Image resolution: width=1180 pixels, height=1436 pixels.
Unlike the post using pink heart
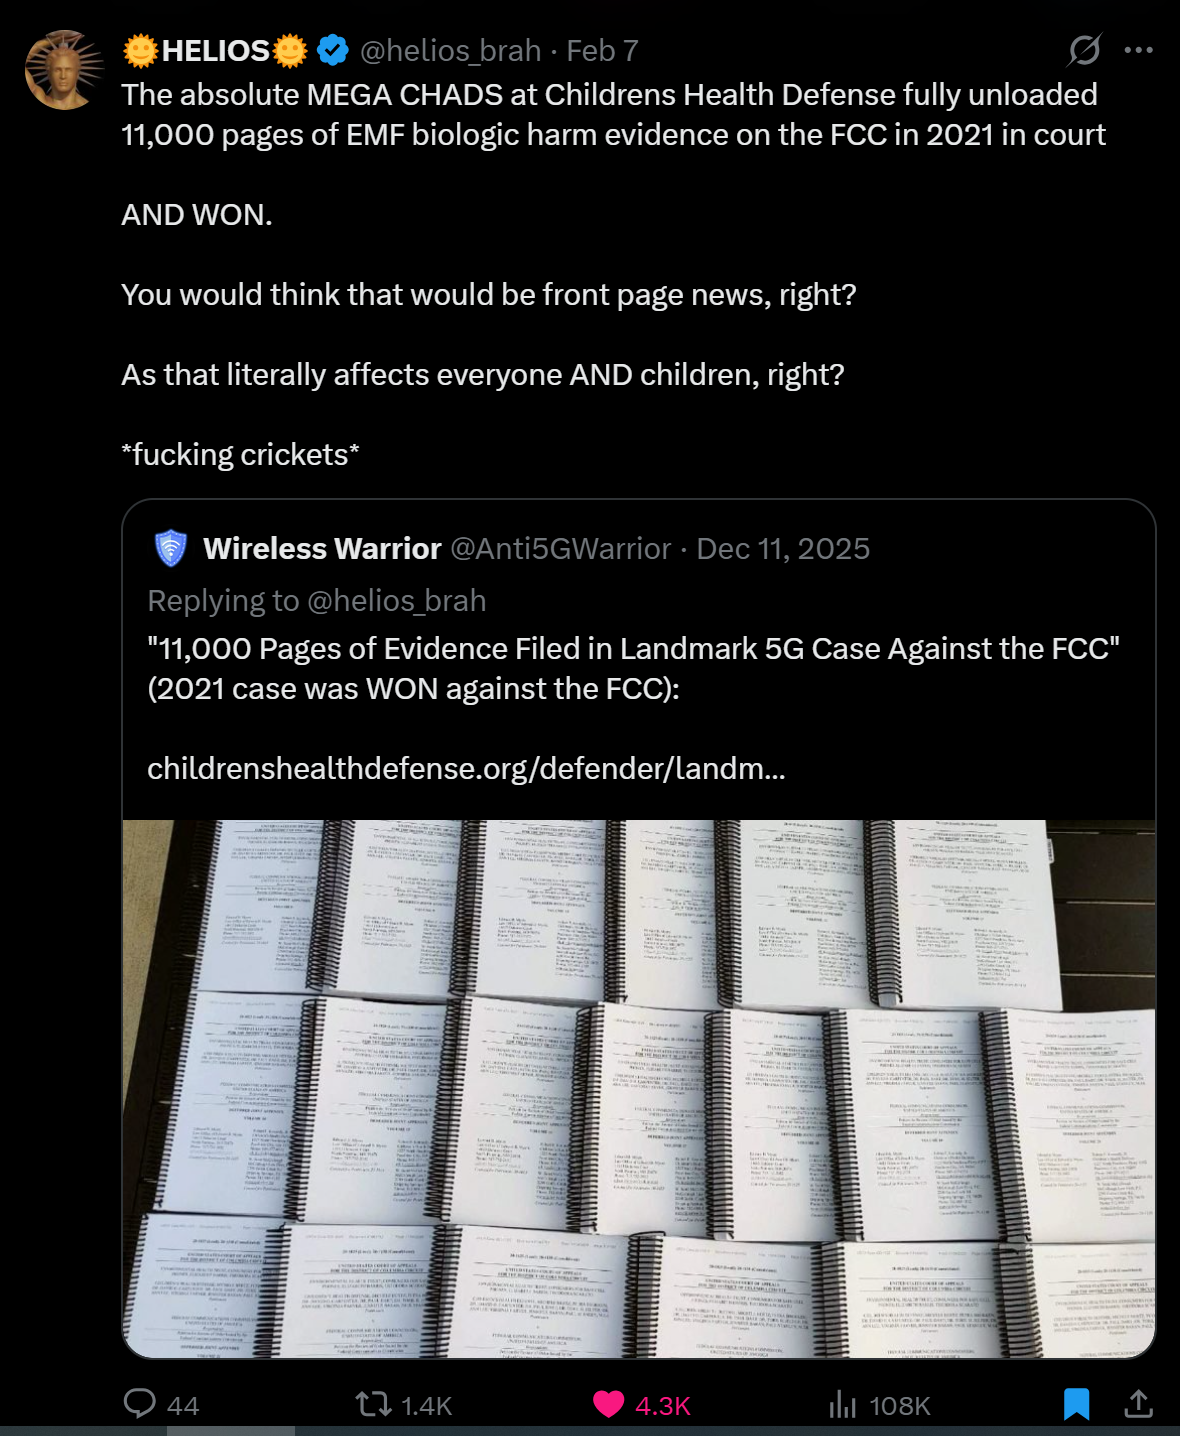609,1404
